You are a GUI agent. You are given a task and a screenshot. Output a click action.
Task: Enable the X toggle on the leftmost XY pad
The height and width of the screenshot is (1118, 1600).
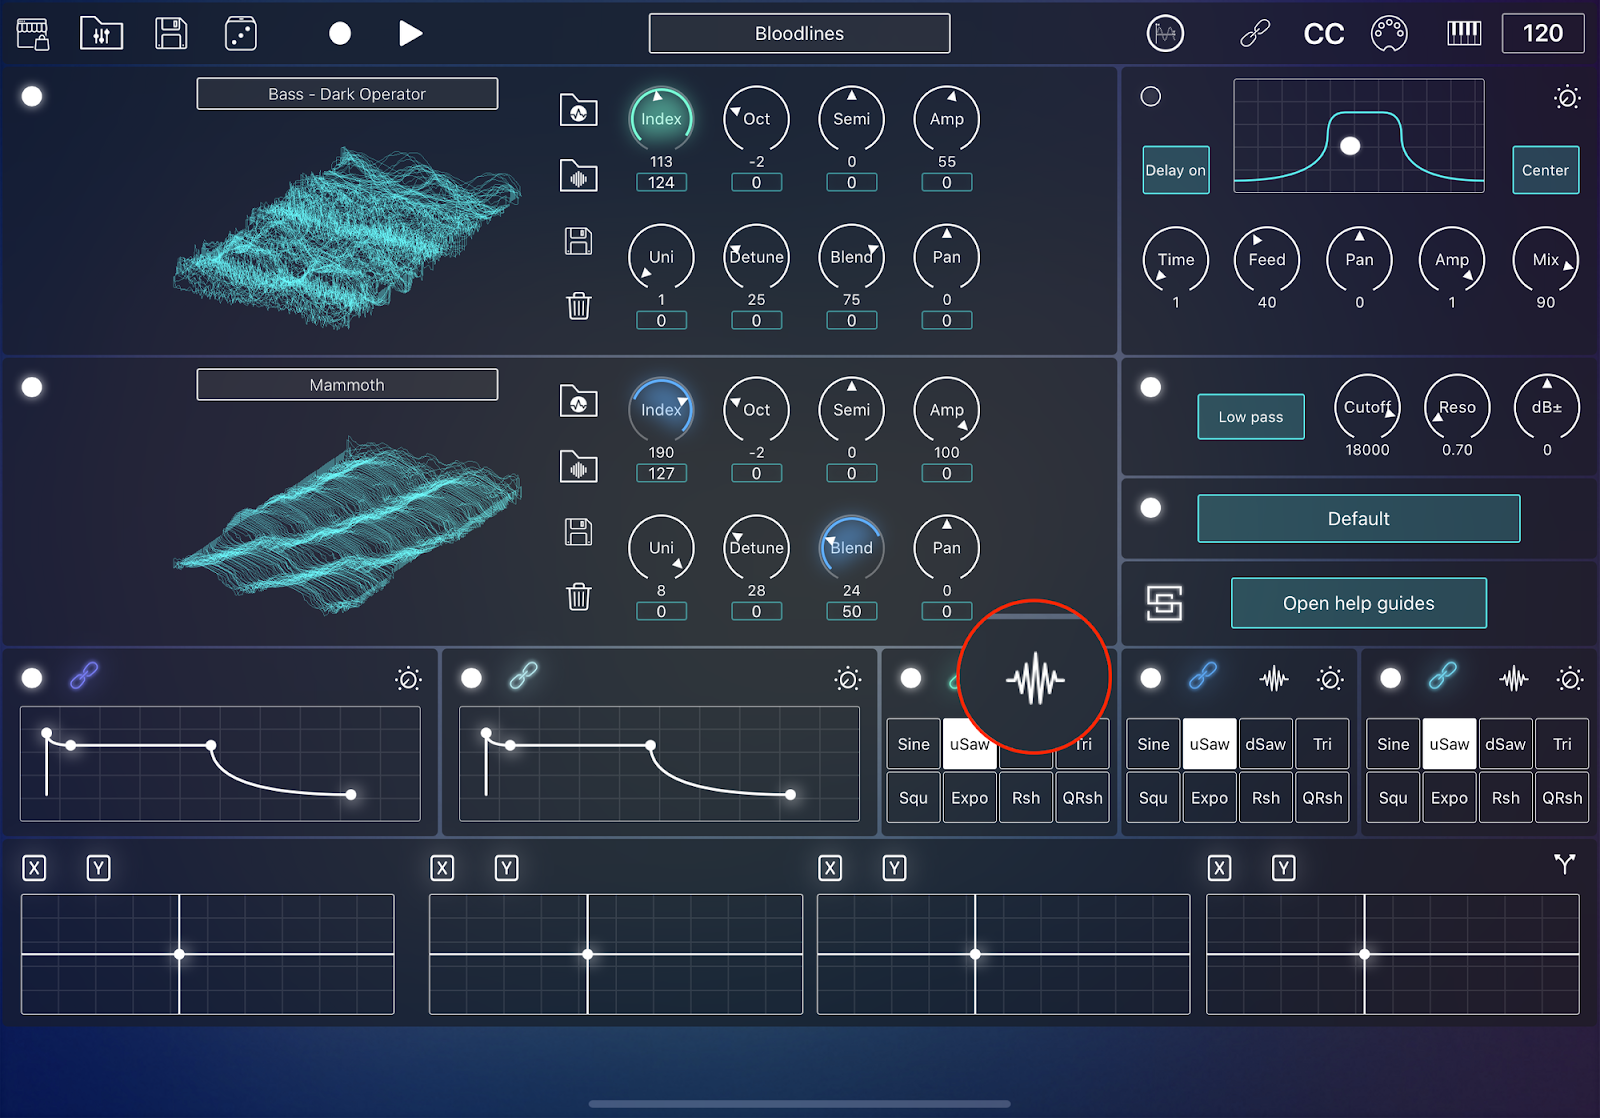[x=34, y=868]
